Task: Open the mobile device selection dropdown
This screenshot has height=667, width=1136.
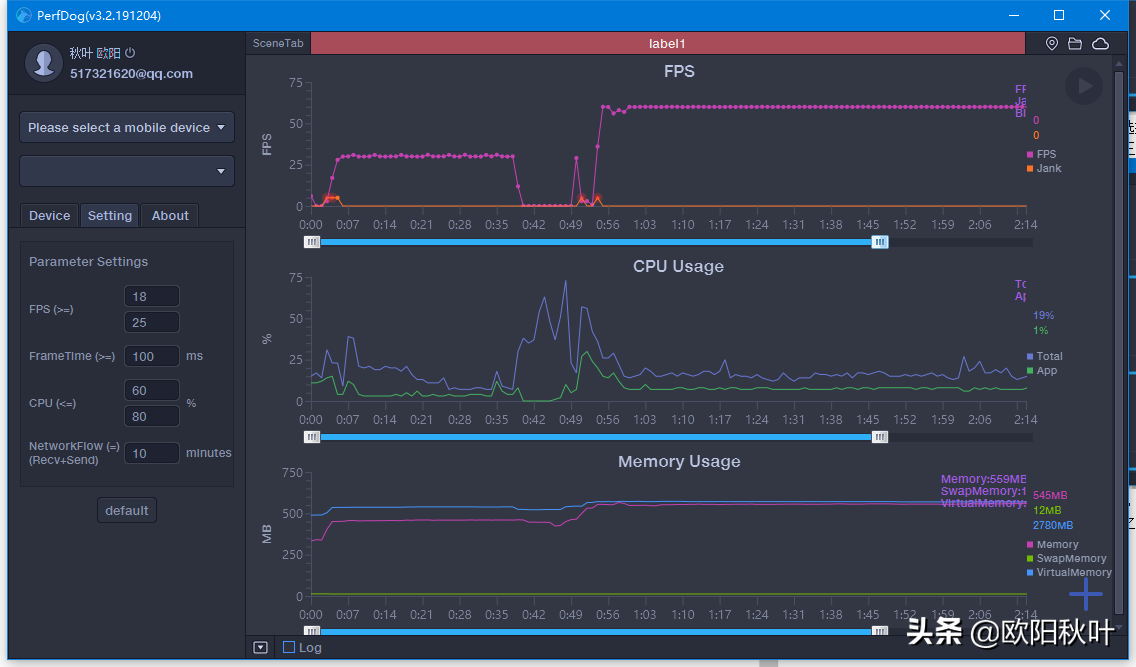Action: coord(127,127)
